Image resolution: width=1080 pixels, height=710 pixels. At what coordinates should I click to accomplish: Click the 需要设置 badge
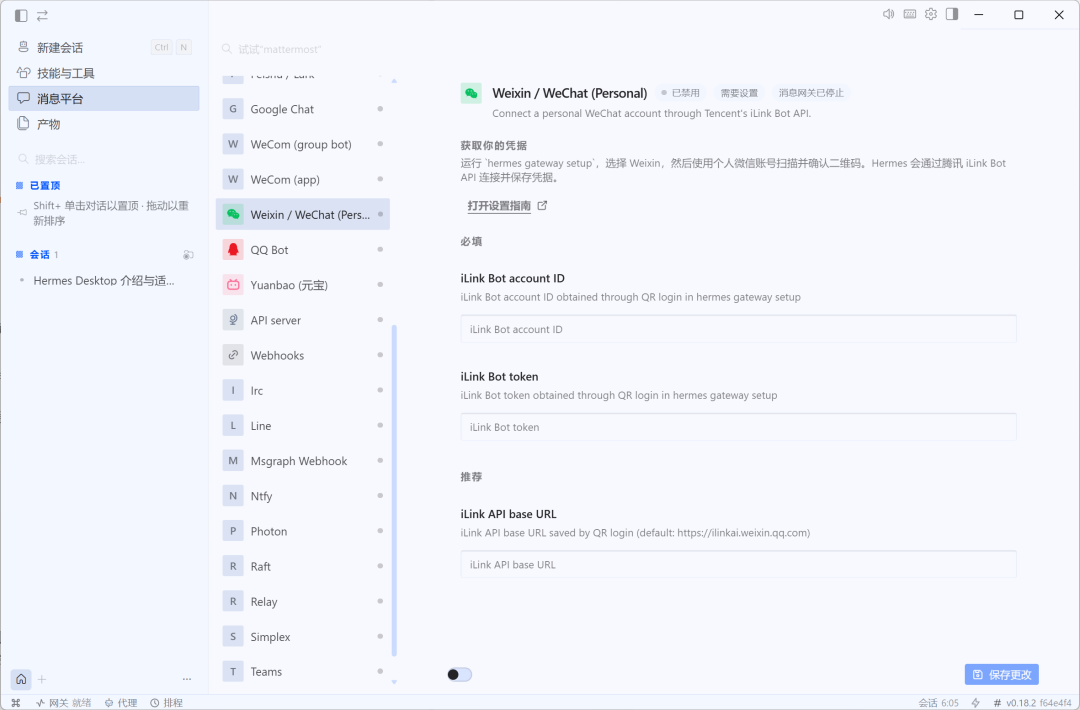(739, 93)
